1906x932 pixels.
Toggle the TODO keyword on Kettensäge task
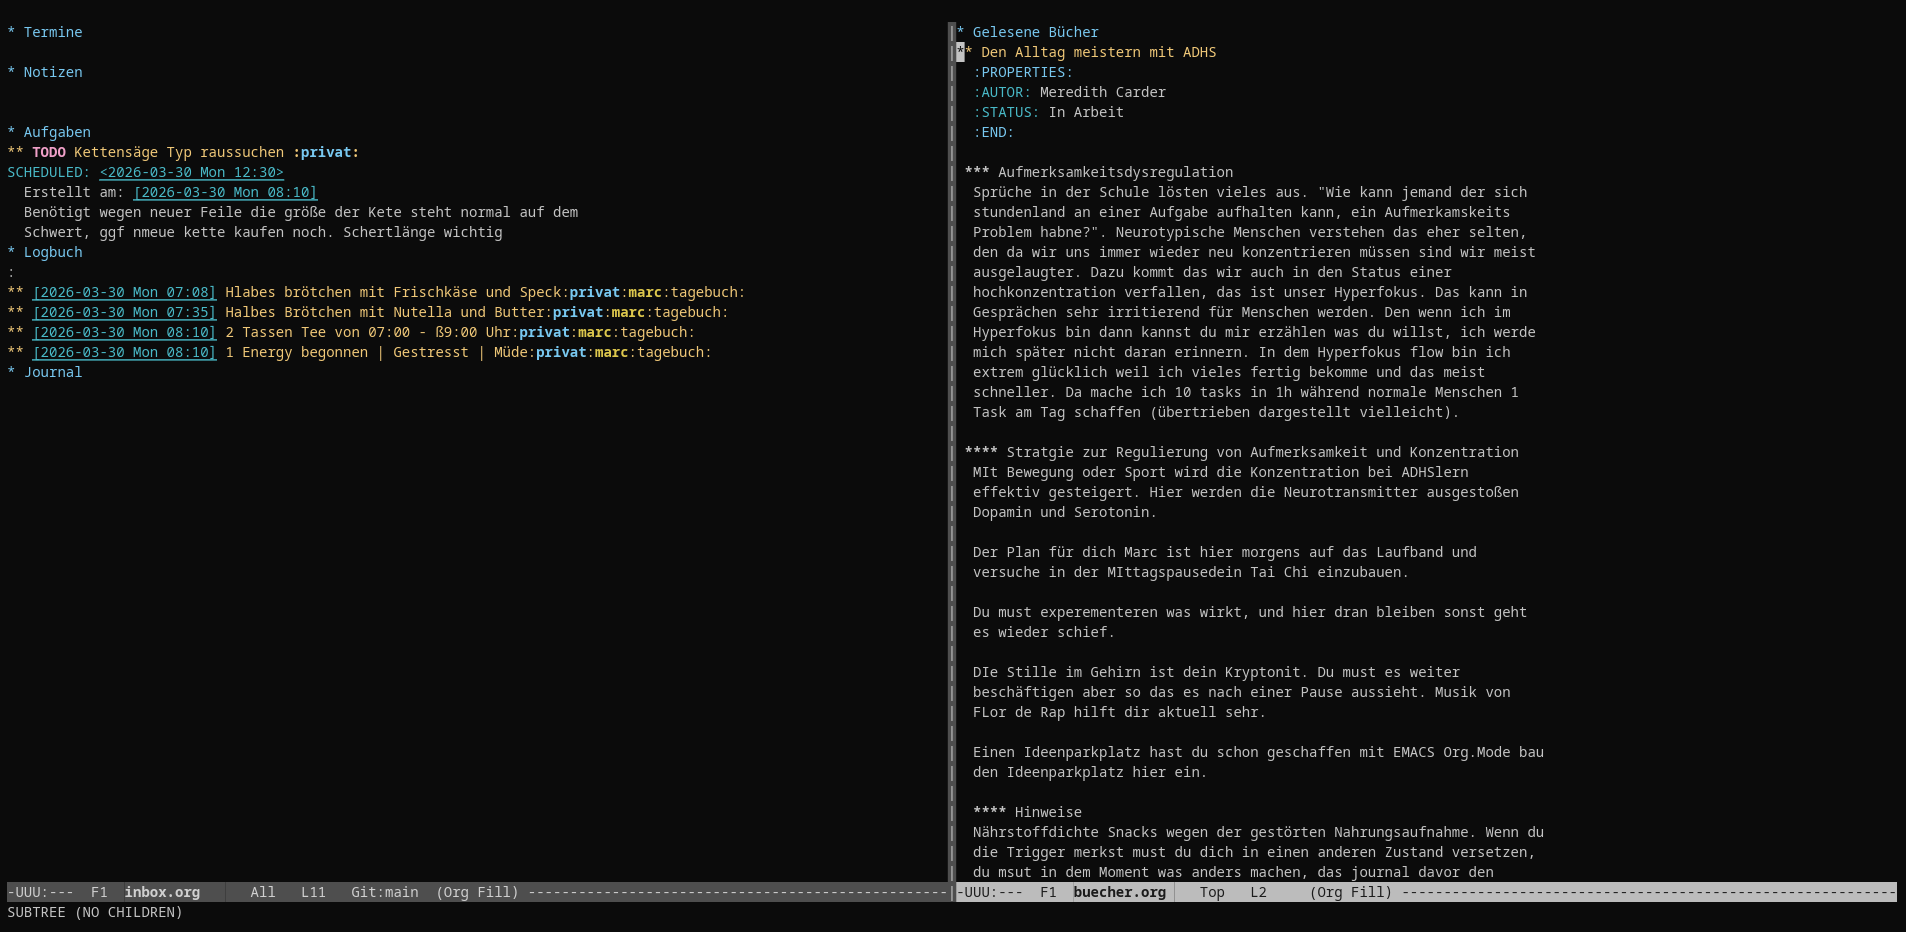(48, 152)
